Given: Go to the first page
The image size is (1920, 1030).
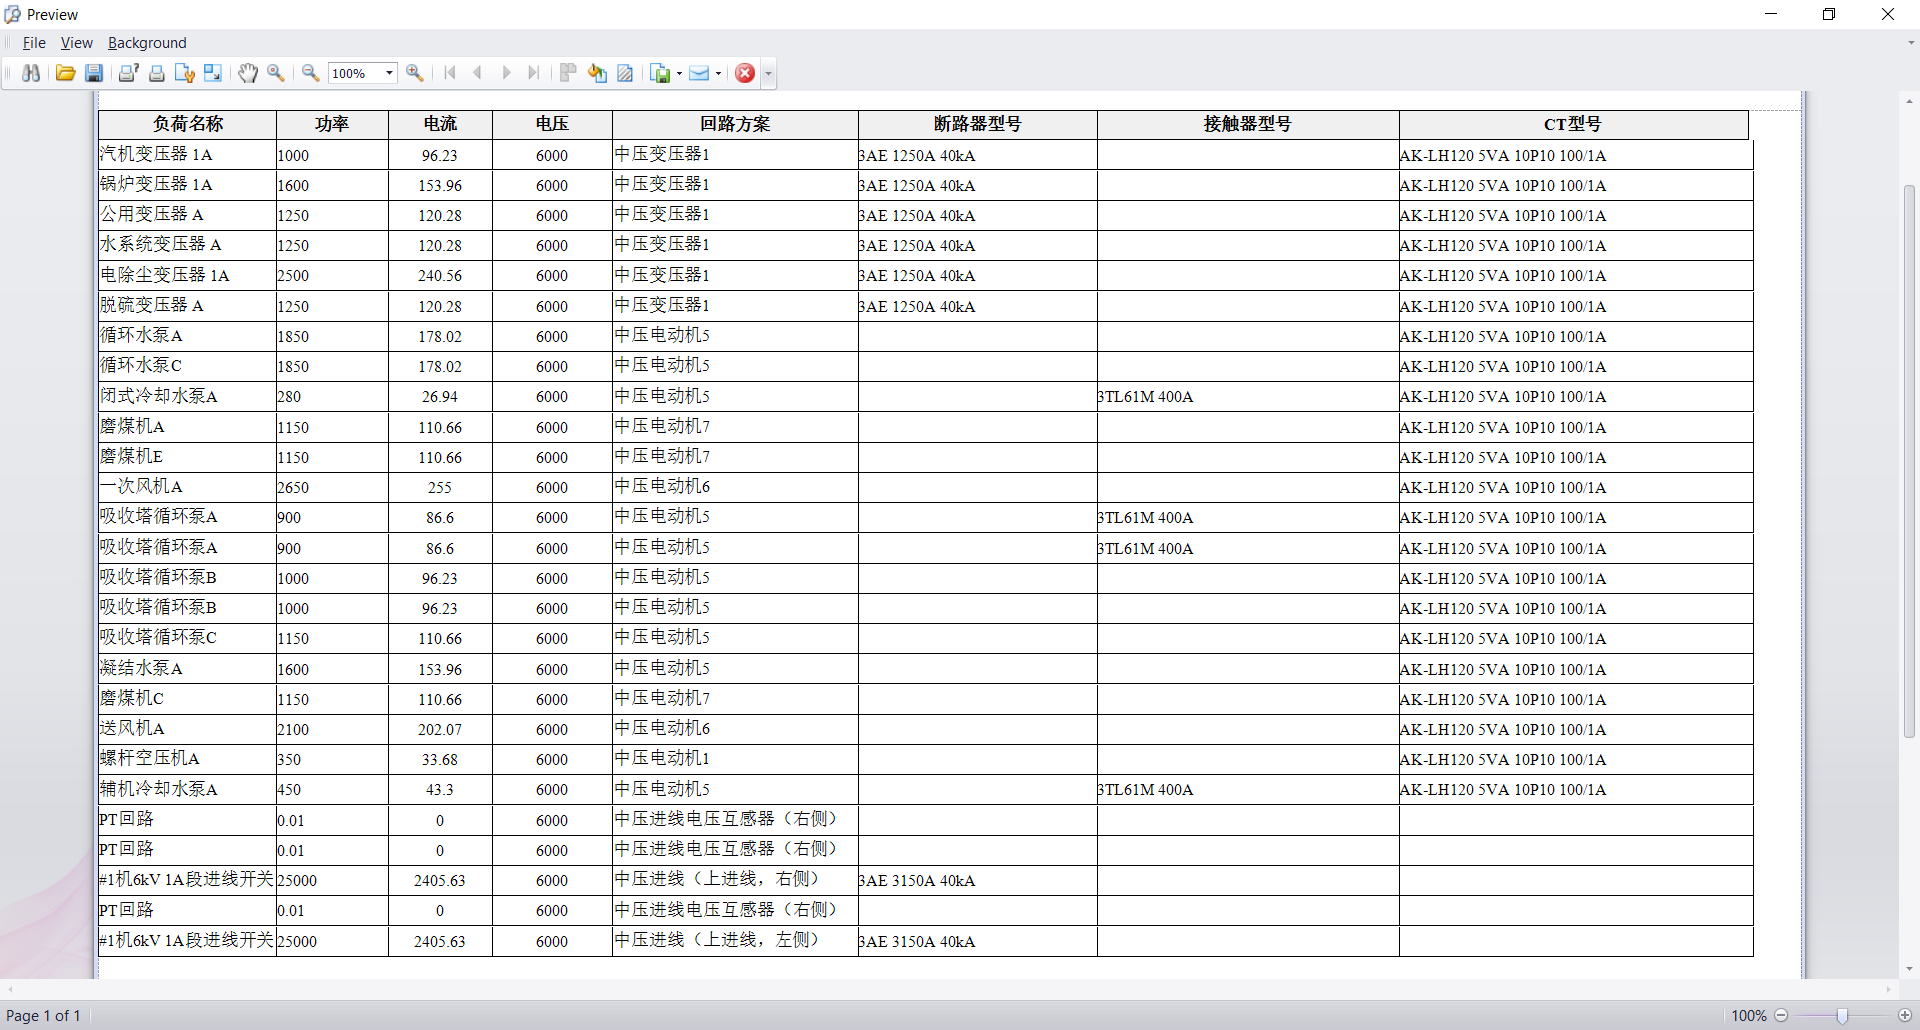Looking at the screenshot, I should [450, 73].
